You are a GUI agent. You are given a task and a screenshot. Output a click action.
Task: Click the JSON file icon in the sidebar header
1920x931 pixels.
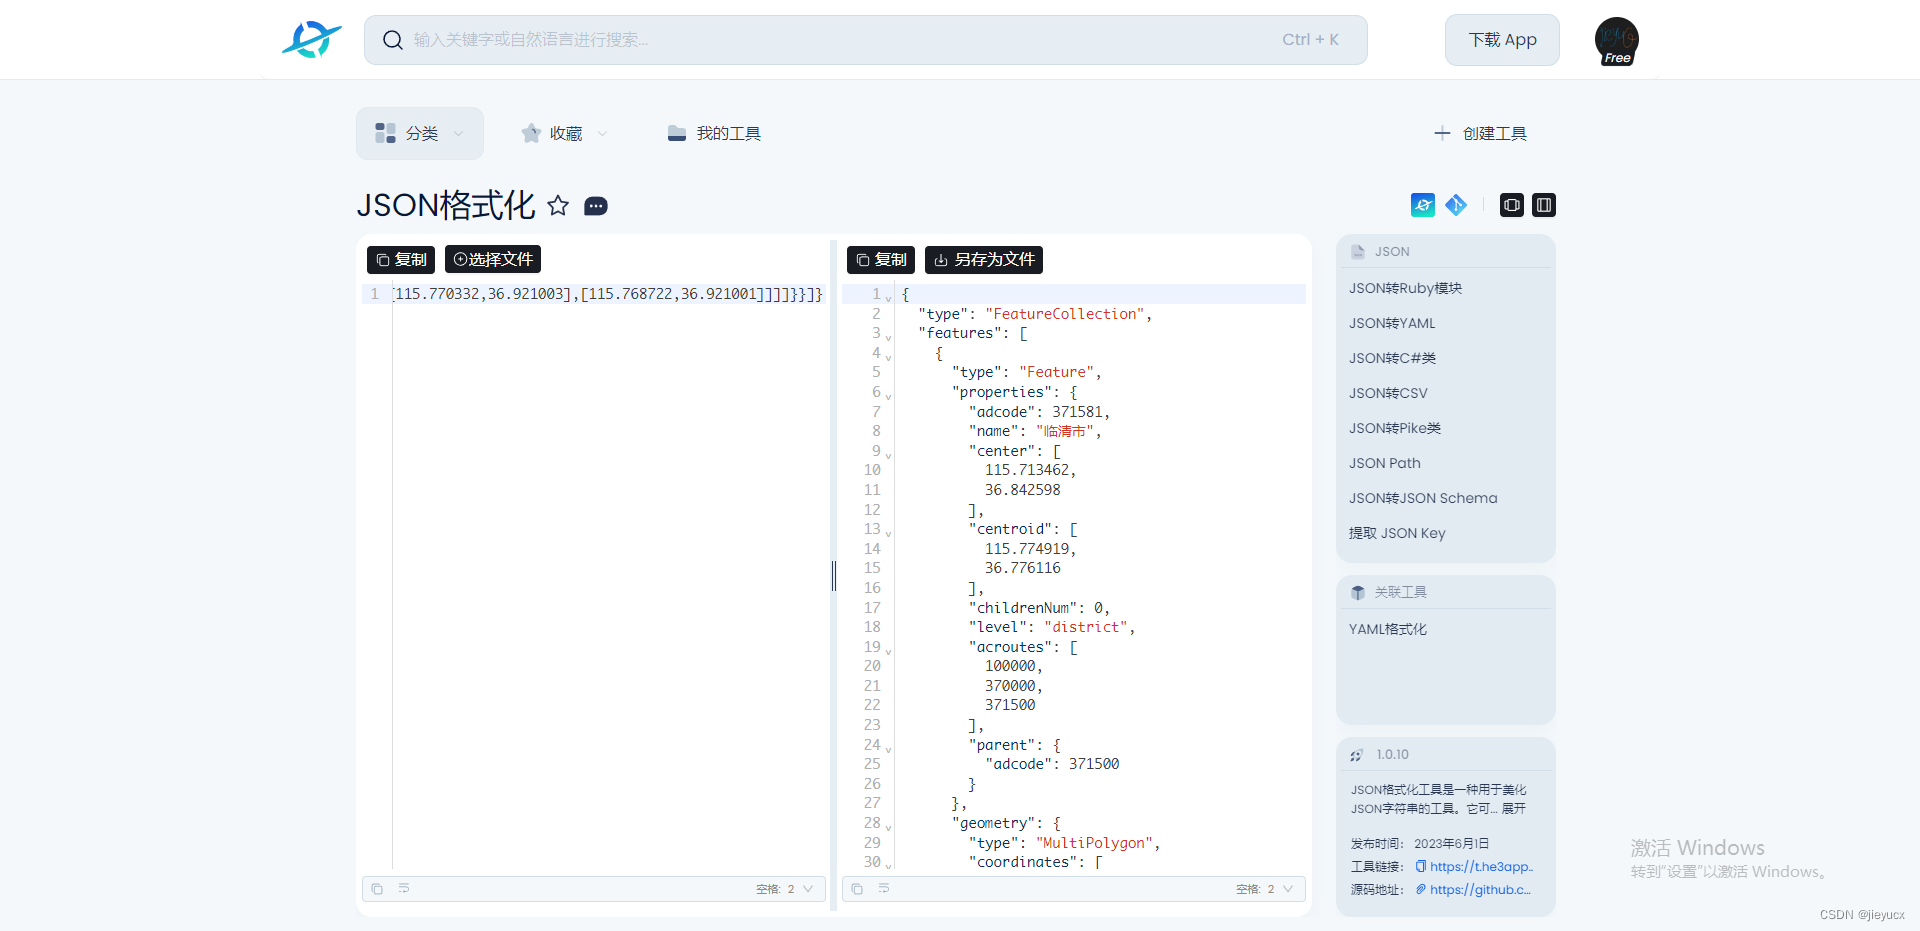1358,252
